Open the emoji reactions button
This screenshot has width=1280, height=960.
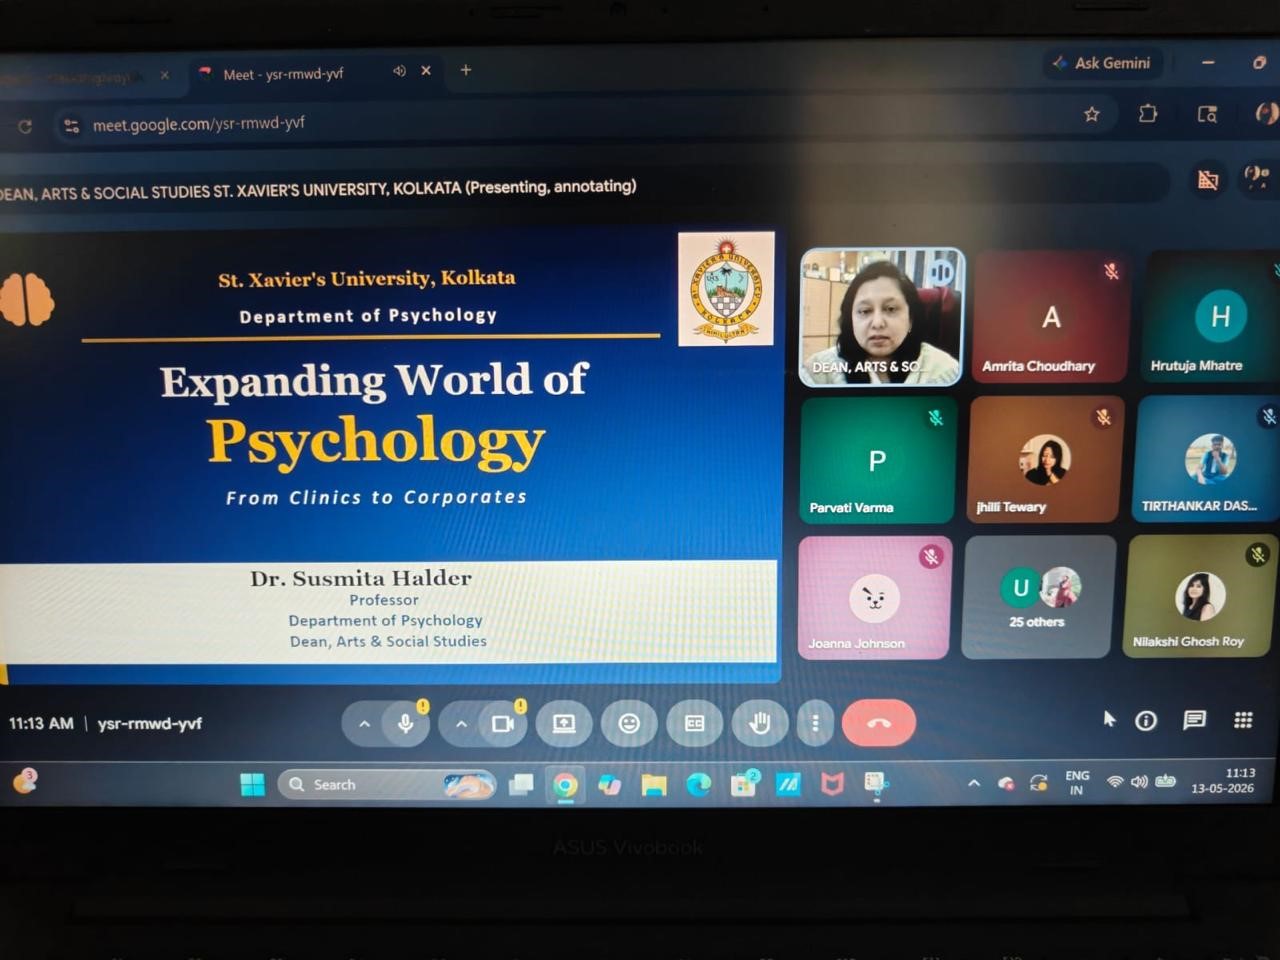[x=629, y=723]
